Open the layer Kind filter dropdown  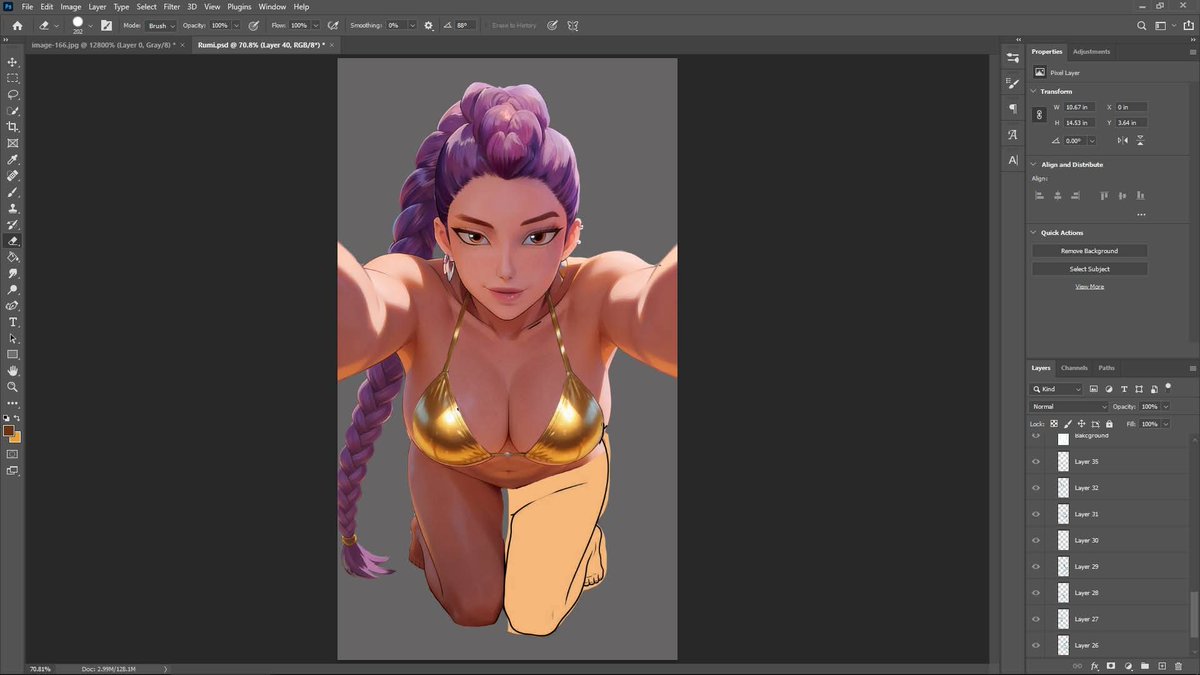(1057, 389)
